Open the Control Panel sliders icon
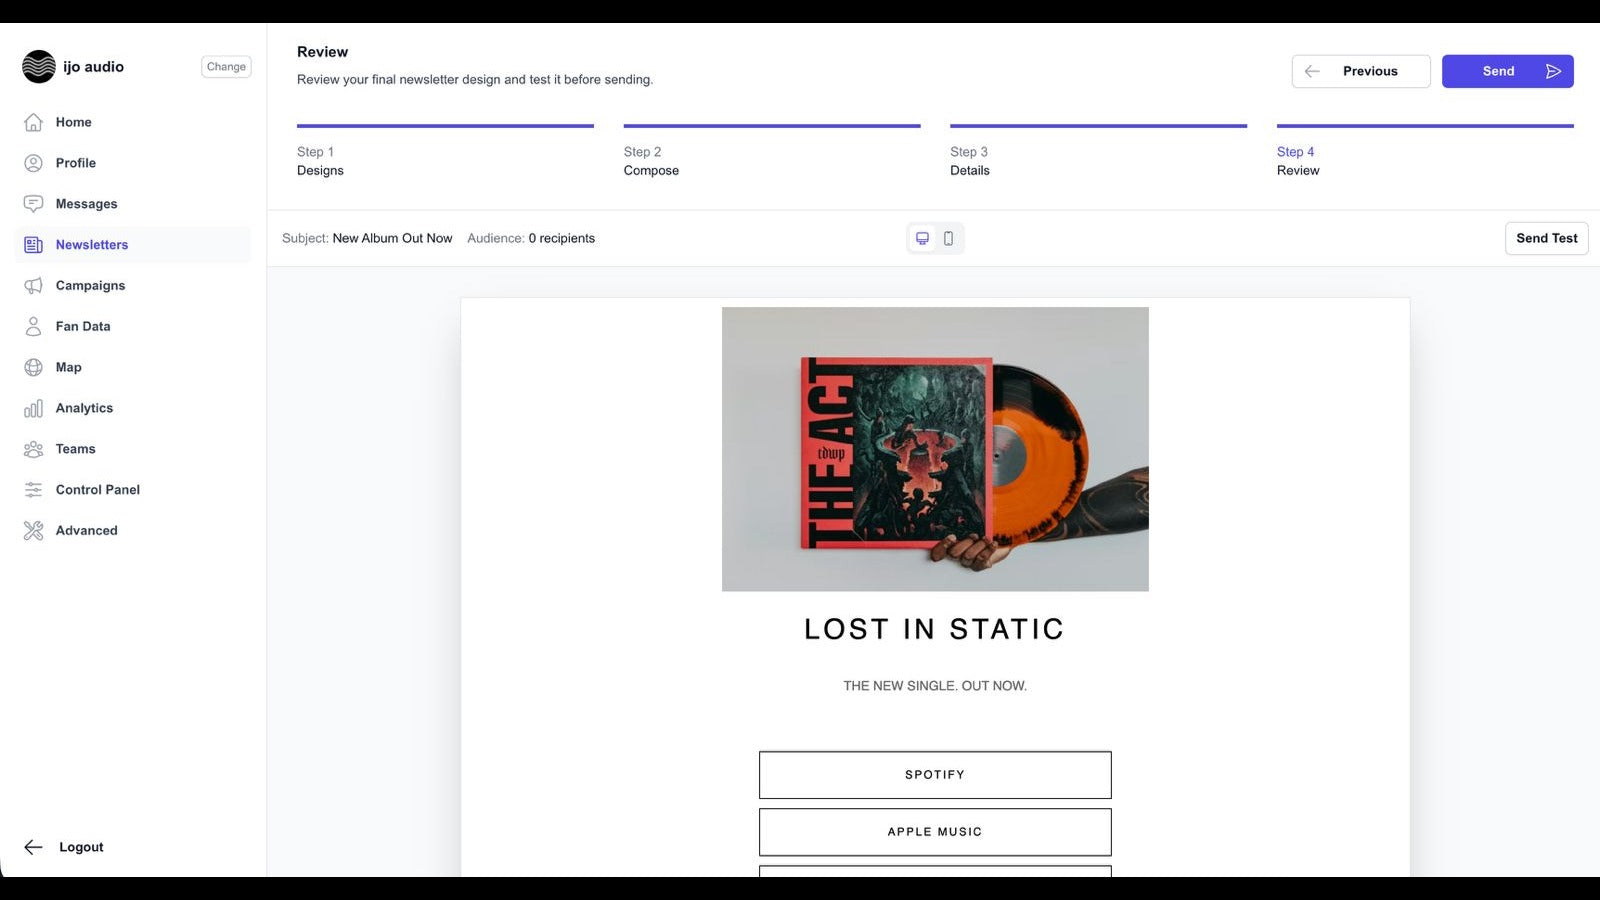The height and width of the screenshot is (900, 1600). (34, 489)
